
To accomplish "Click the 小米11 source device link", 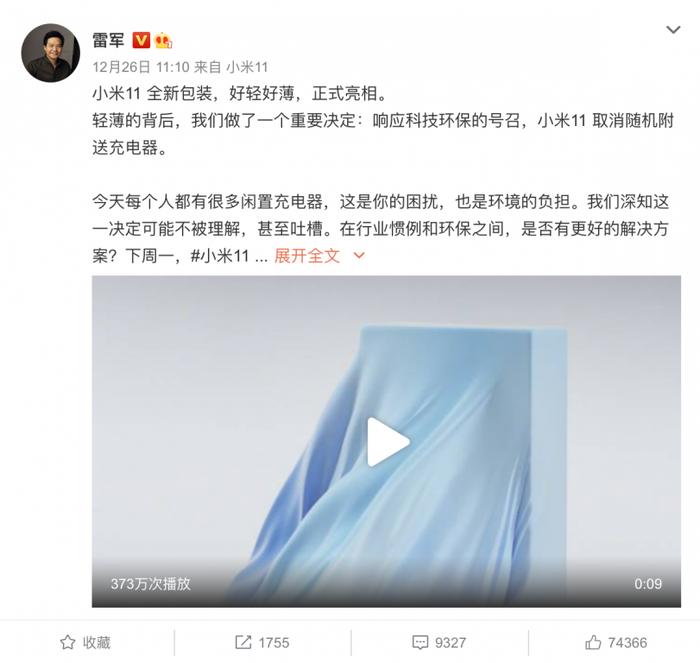I will tap(247, 67).
